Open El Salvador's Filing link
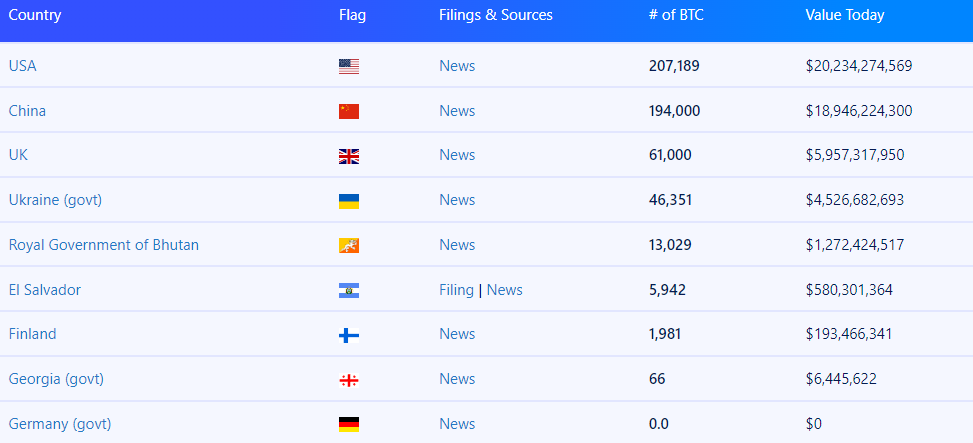 [x=456, y=290]
